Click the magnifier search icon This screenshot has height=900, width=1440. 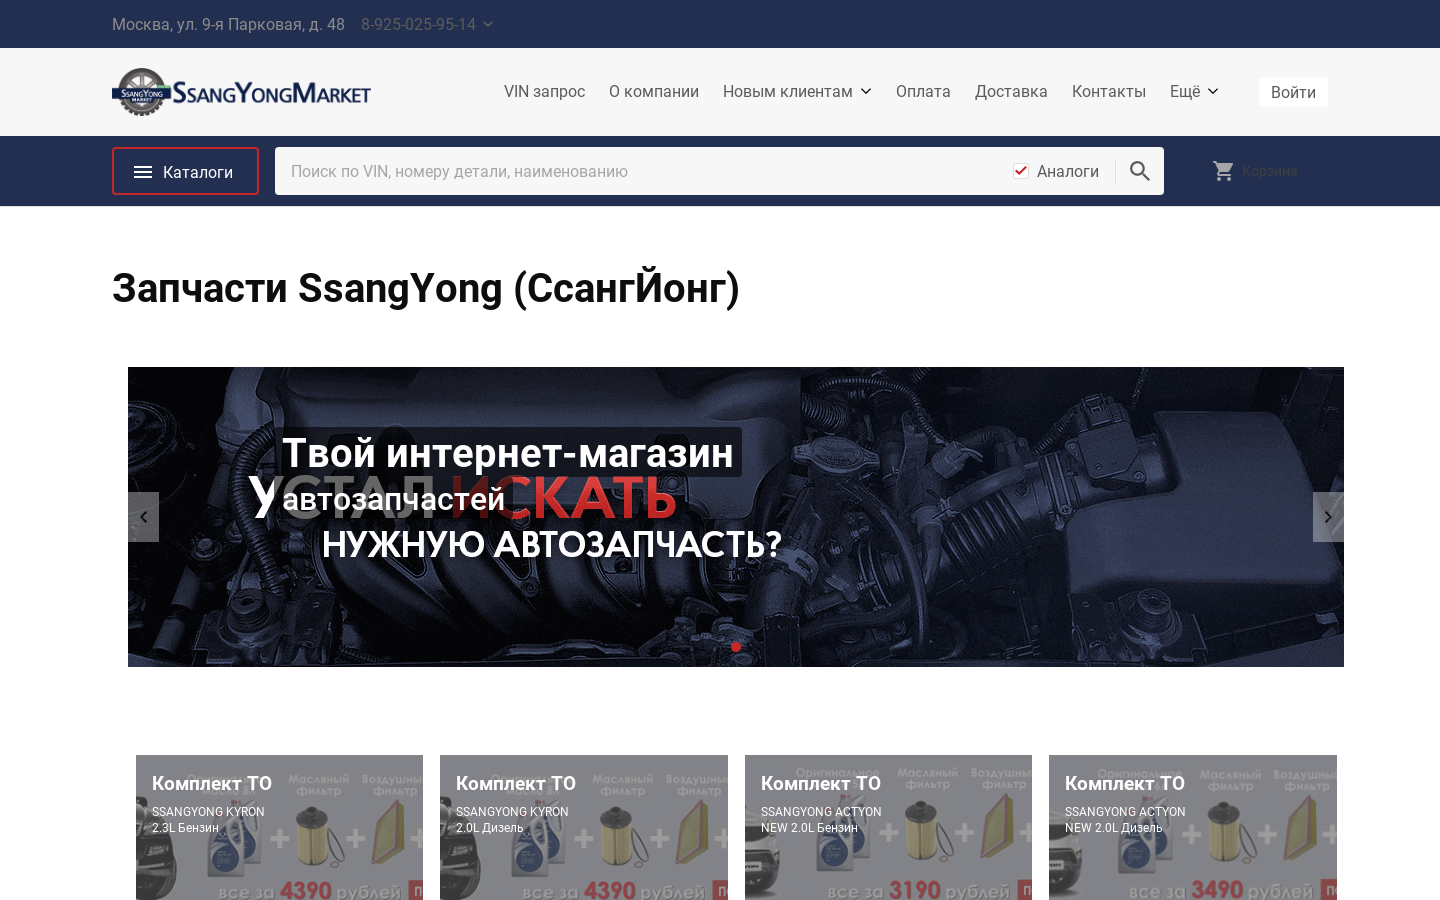(1140, 171)
